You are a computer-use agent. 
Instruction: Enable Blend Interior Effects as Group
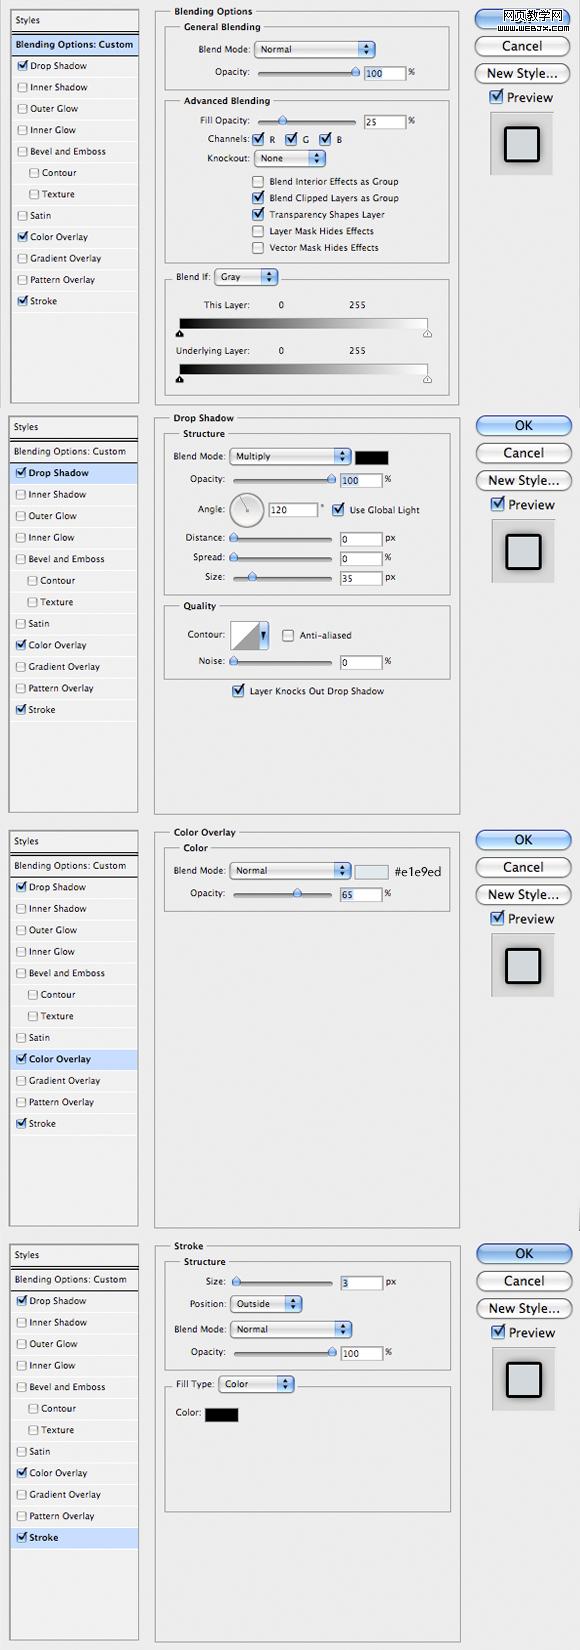coord(258,182)
